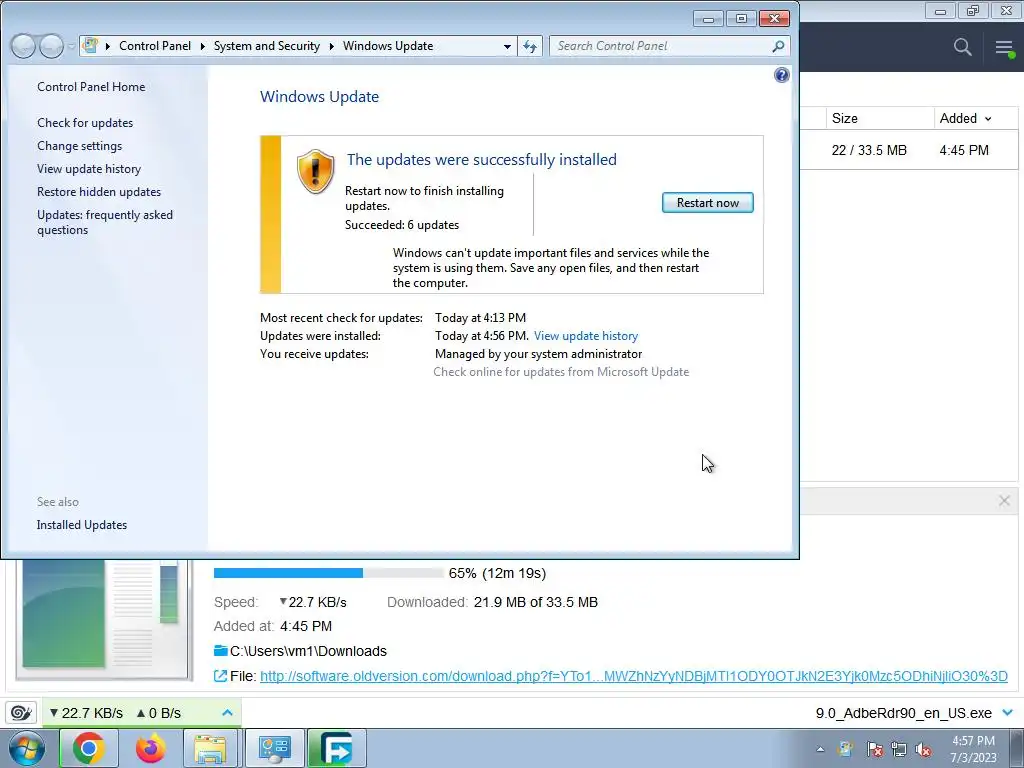Click Windows Update tray icon
The height and width of the screenshot is (768, 1024).
click(845, 750)
